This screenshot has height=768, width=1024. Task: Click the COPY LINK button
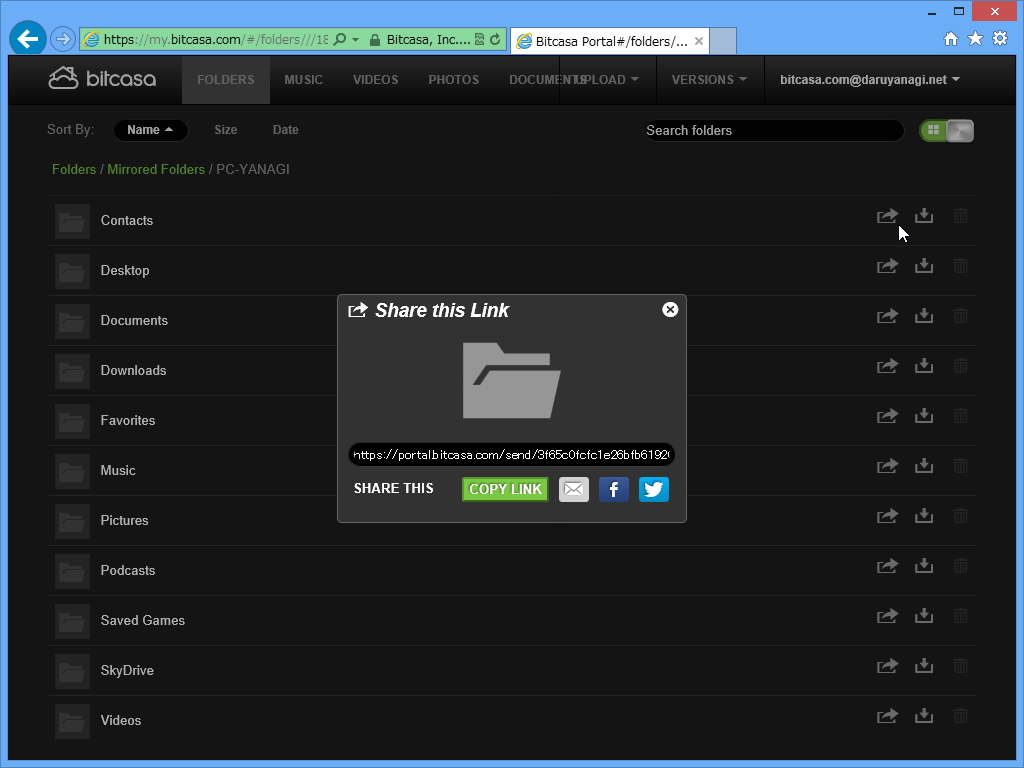click(x=505, y=489)
